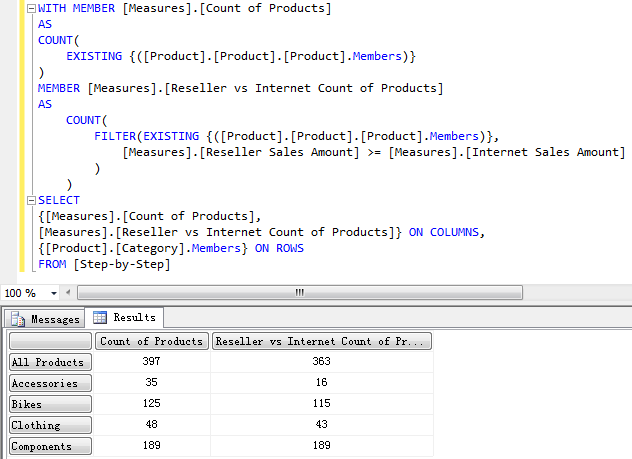
Task: Click the FROM keyword in the query
Action: 52,264
